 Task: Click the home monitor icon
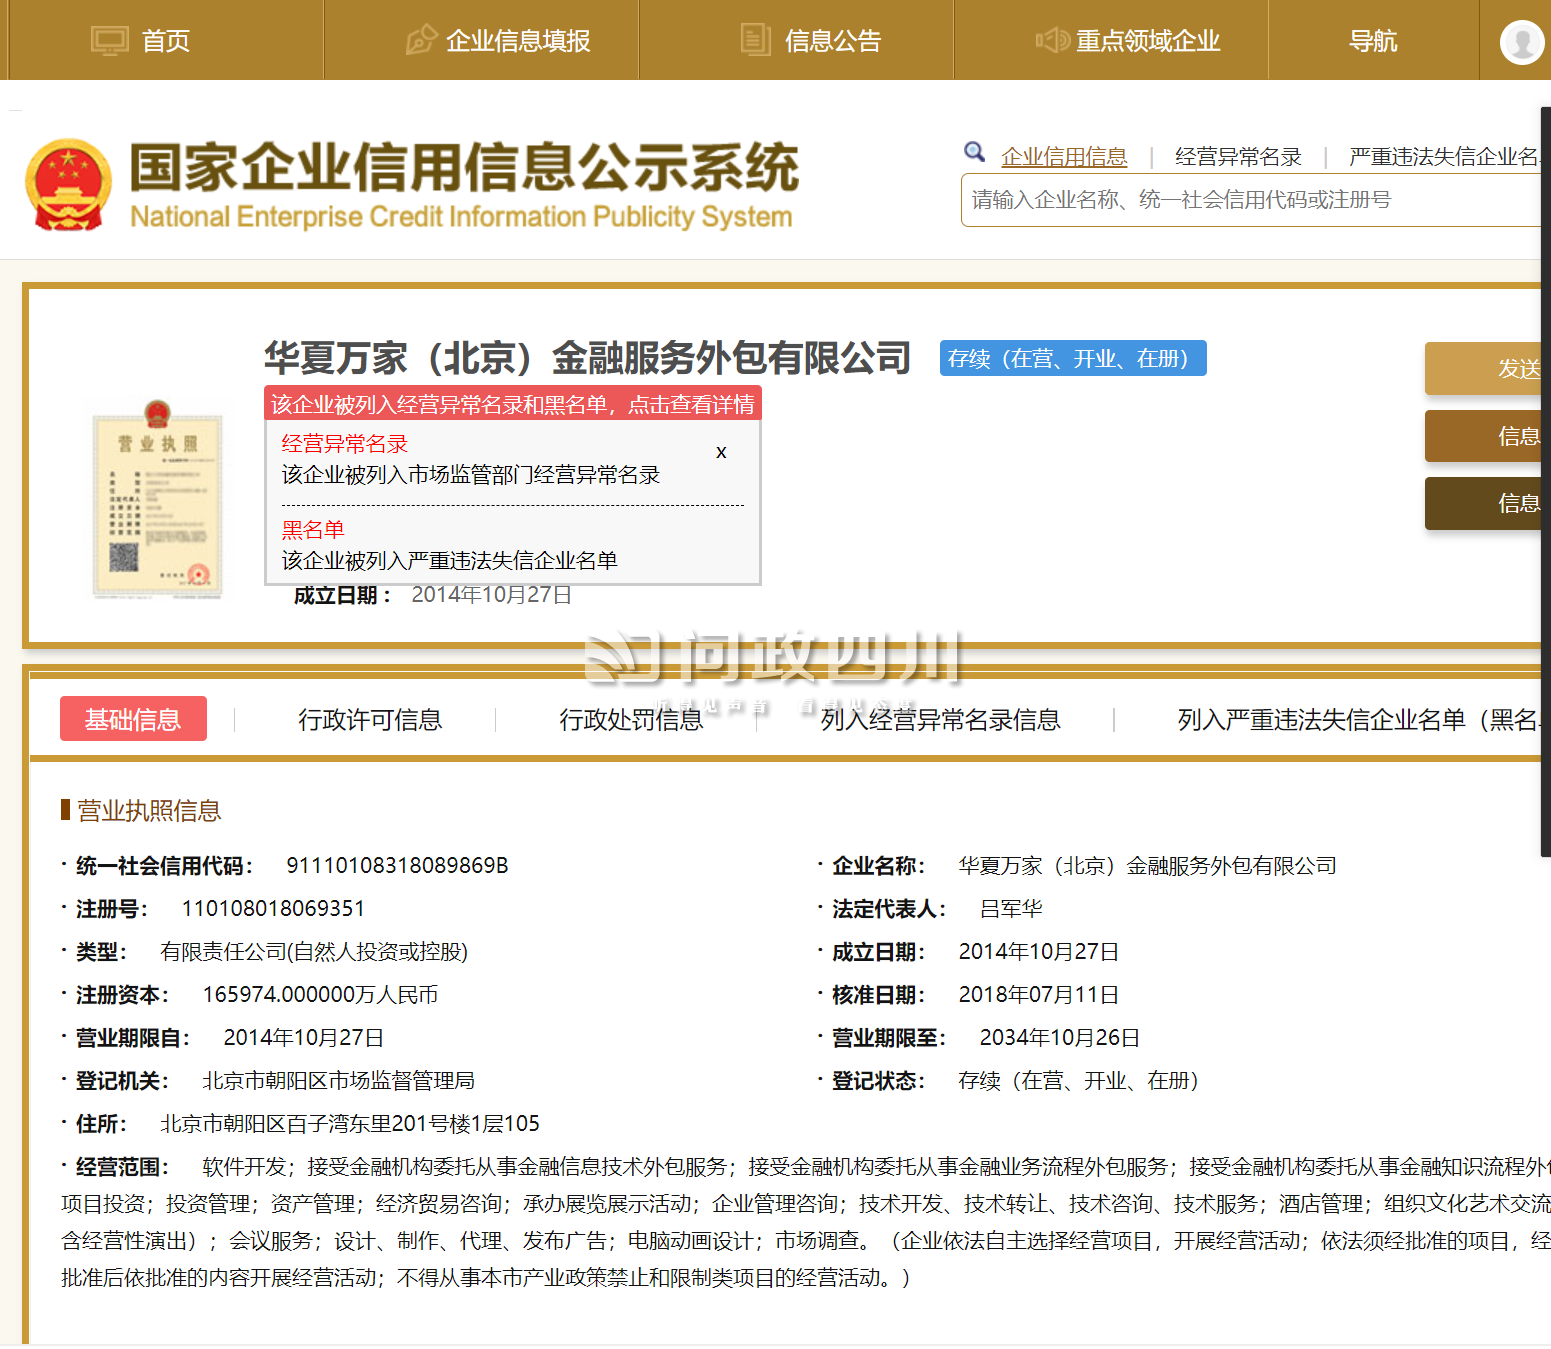click(109, 41)
